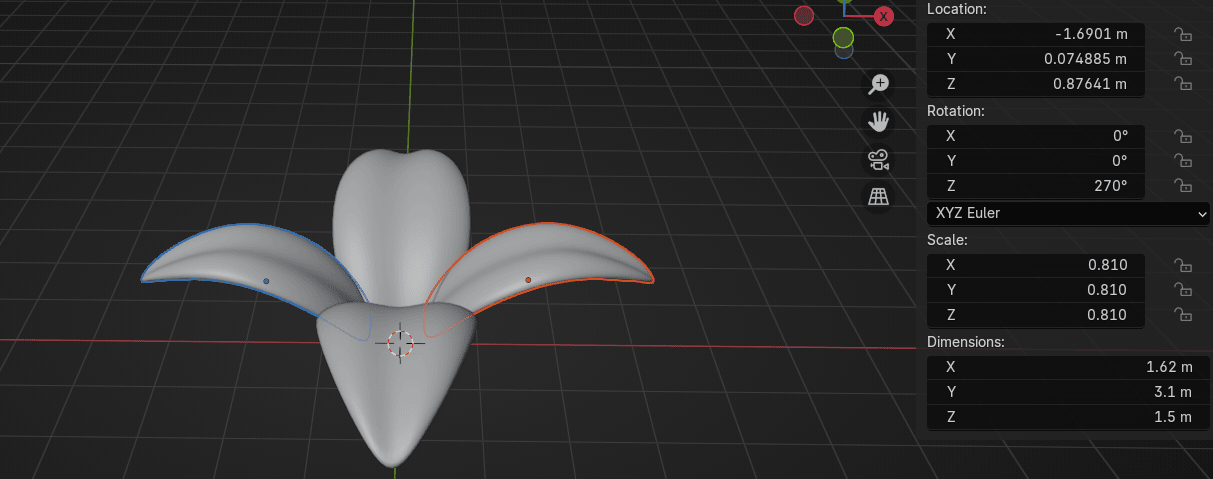The height and width of the screenshot is (479, 1213).
Task: Click the Scale X value field
Action: coord(1036,265)
